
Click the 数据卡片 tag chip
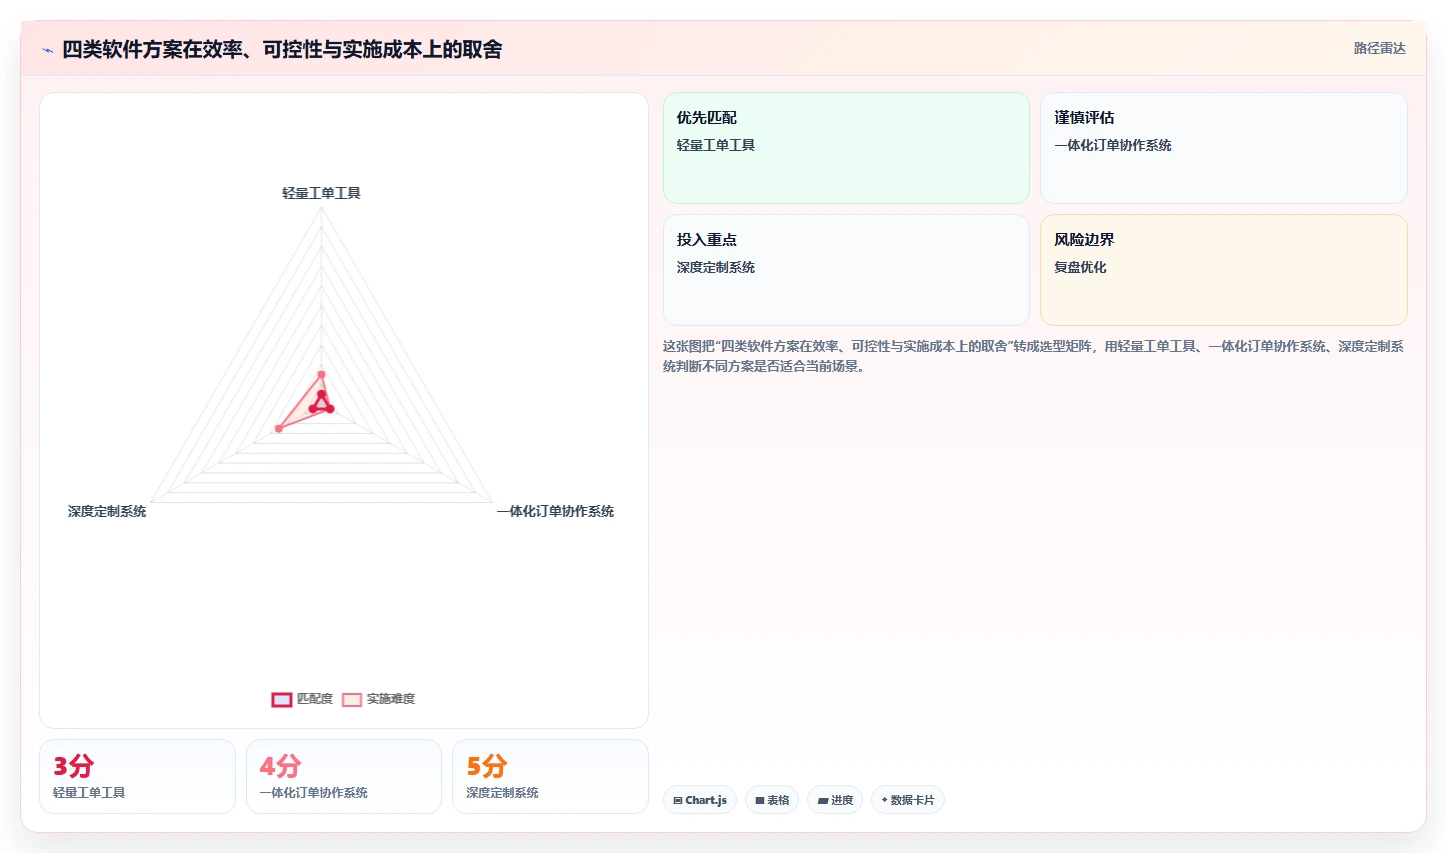[x=908, y=800]
